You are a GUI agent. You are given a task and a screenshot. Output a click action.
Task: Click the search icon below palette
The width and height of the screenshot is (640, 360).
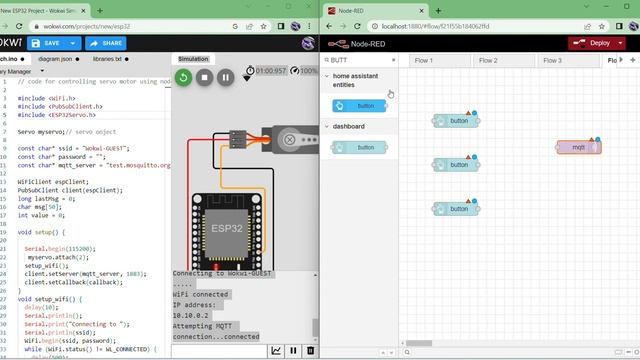[407, 352]
